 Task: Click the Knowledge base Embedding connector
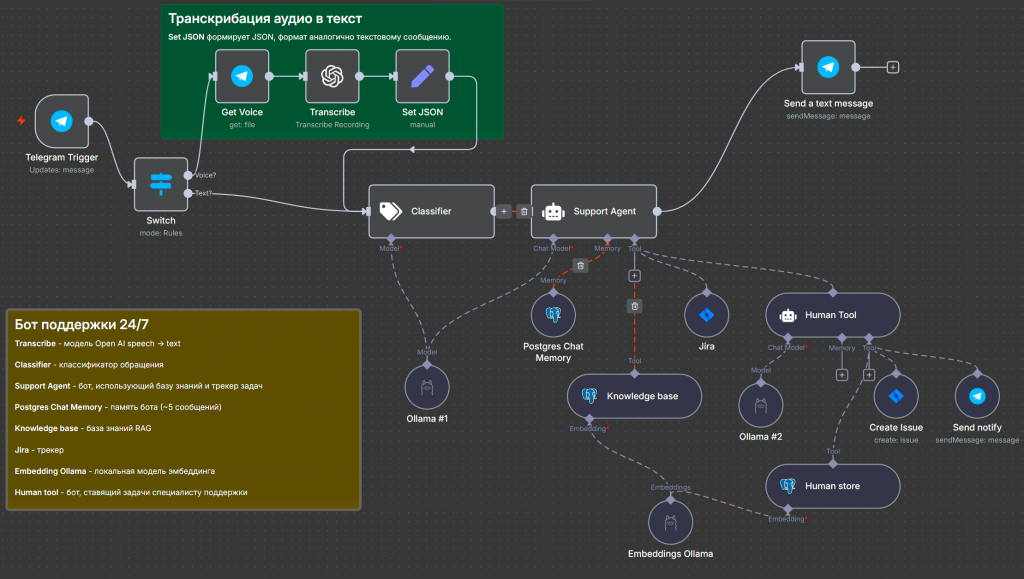590,419
